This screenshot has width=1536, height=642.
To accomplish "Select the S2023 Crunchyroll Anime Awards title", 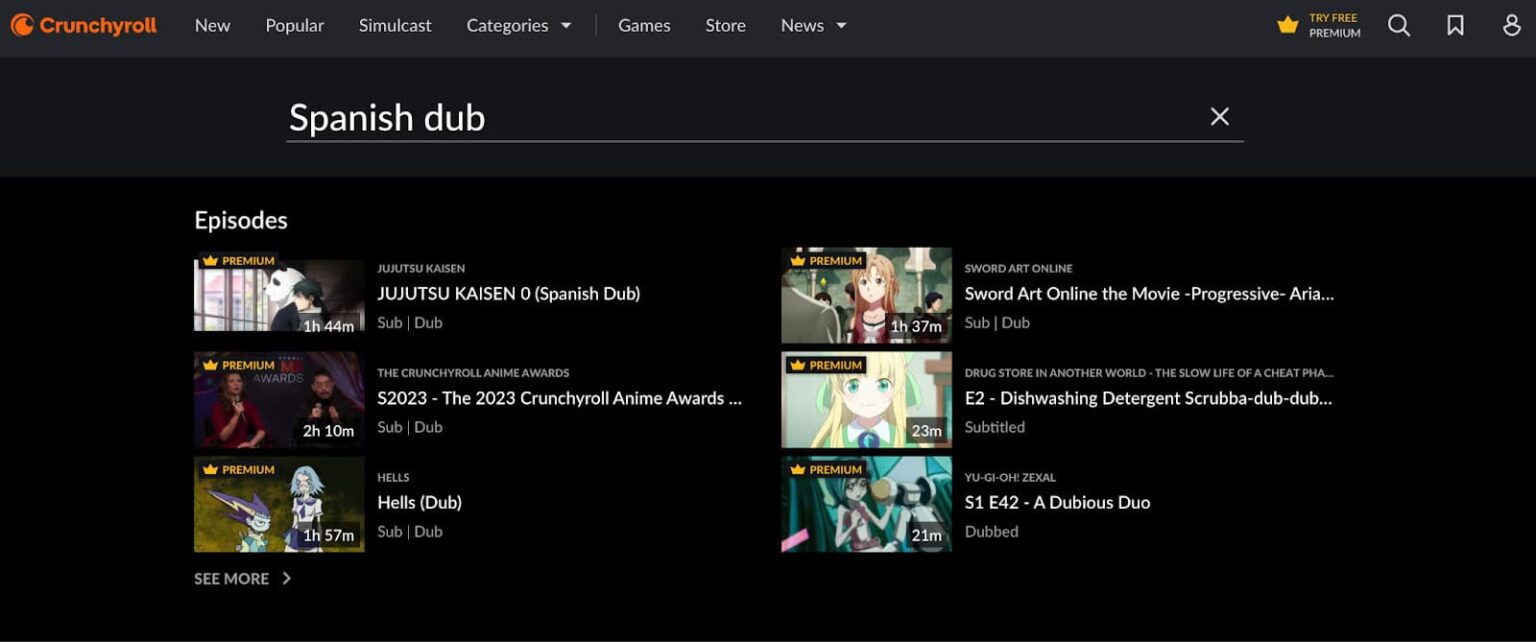I will [x=560, y=398].
